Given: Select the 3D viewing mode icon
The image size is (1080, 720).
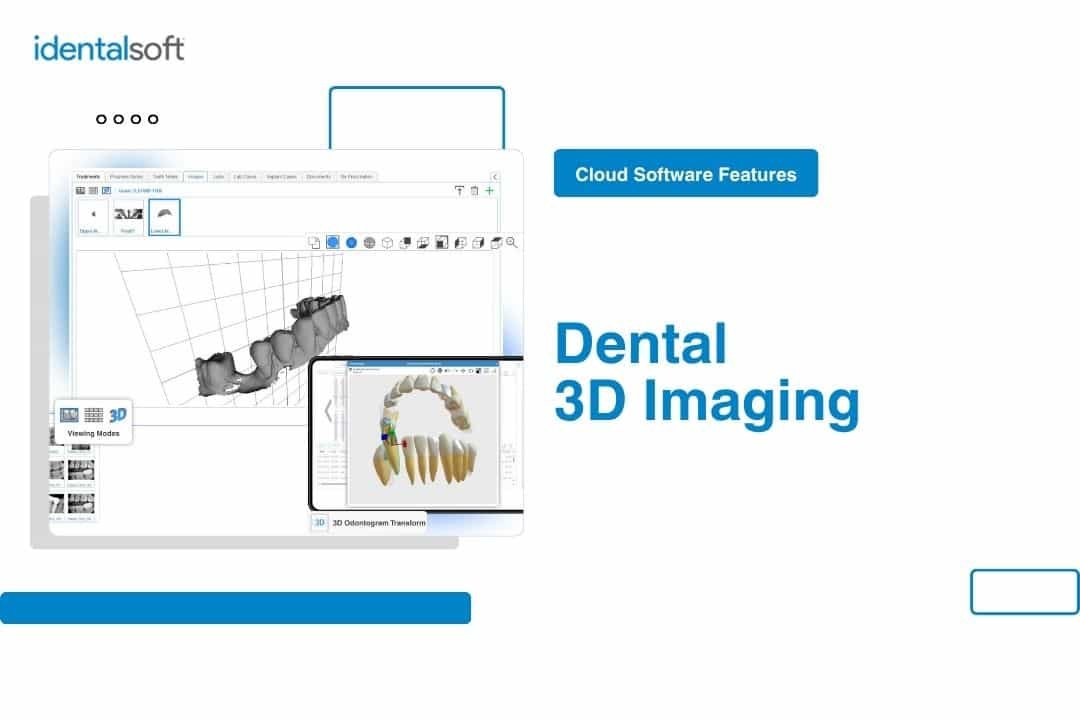Looking at the screenshot, I should (118, 413).
